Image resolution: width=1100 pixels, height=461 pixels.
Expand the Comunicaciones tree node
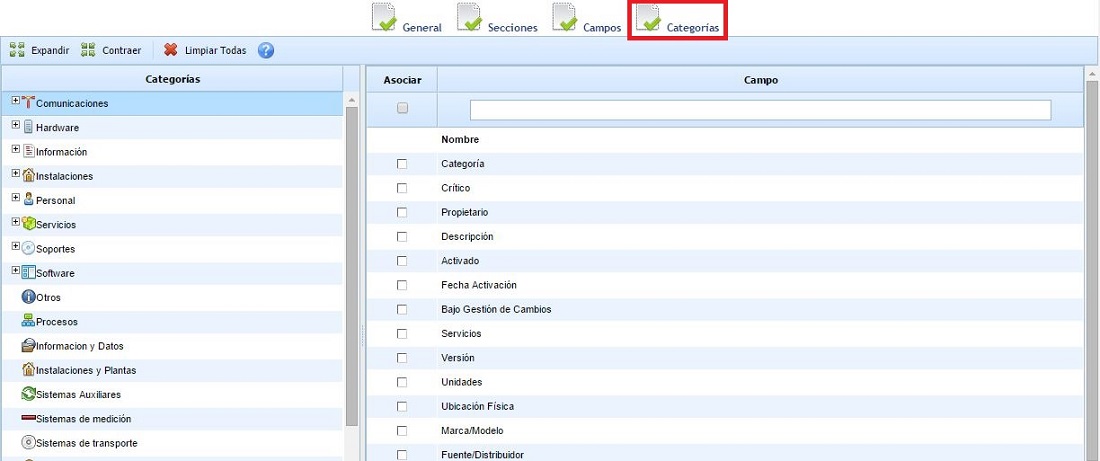[16, 101]
